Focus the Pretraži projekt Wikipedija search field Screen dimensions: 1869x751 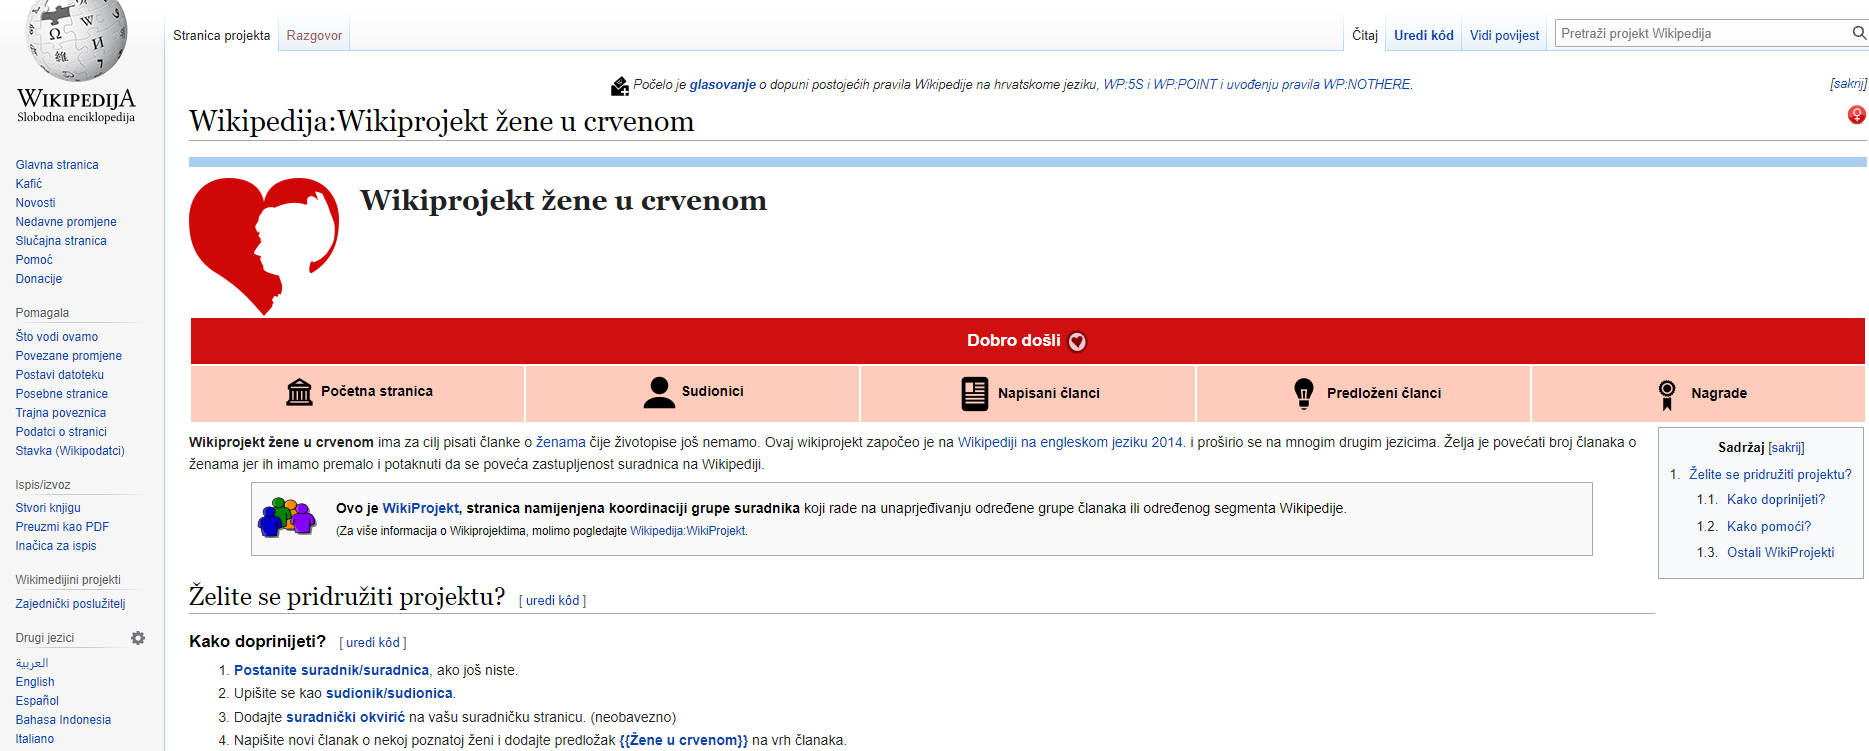point(1702,33)
